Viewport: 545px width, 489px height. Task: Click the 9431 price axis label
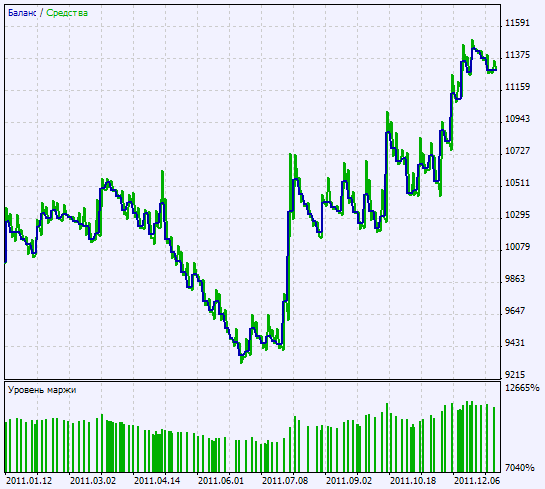[514, 343]
